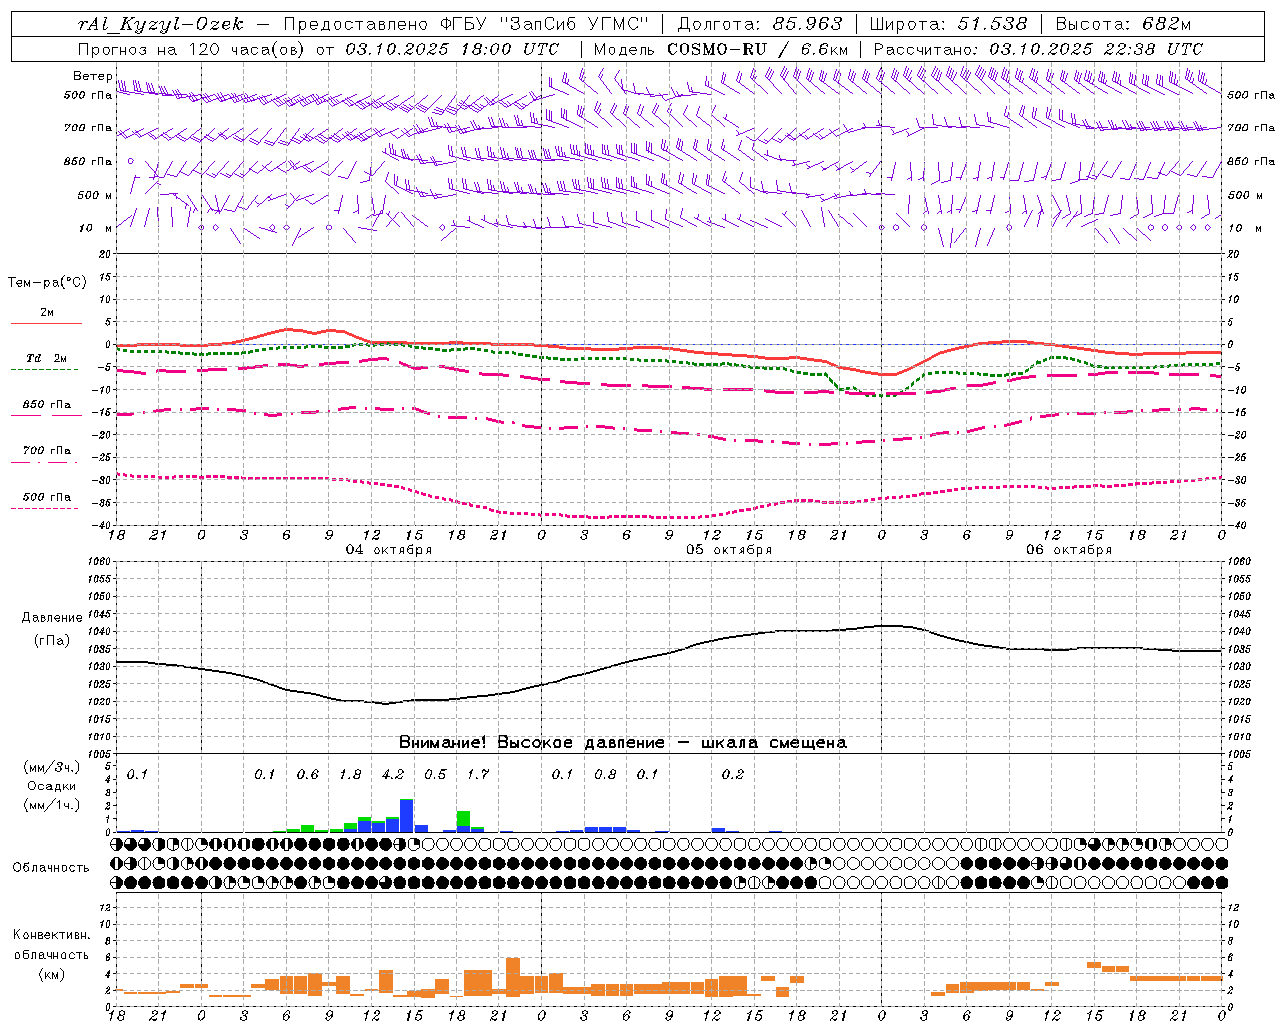This screenshot has height=1024, width=1280.
Task: Click the 700 гПа temperature legend entry
Action: coord(46,451)
